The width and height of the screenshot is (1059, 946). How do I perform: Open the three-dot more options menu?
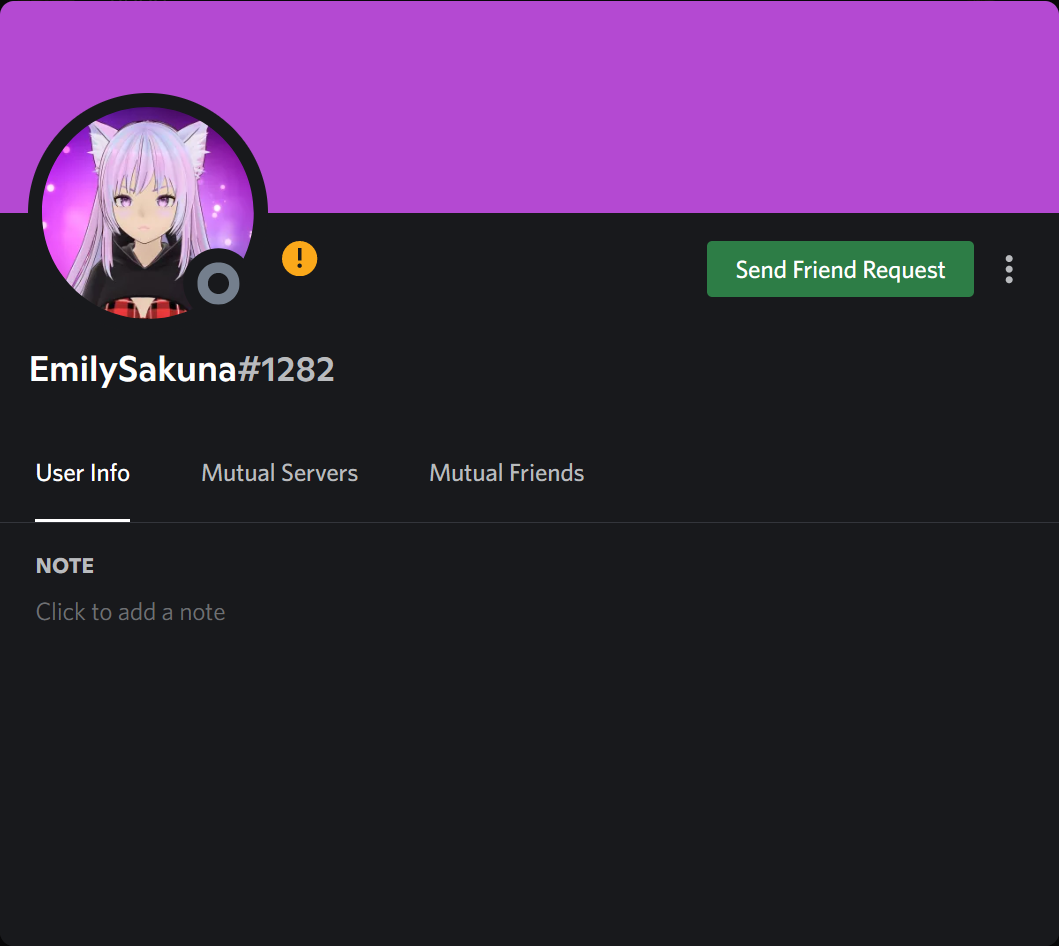tap(1008, 269)
